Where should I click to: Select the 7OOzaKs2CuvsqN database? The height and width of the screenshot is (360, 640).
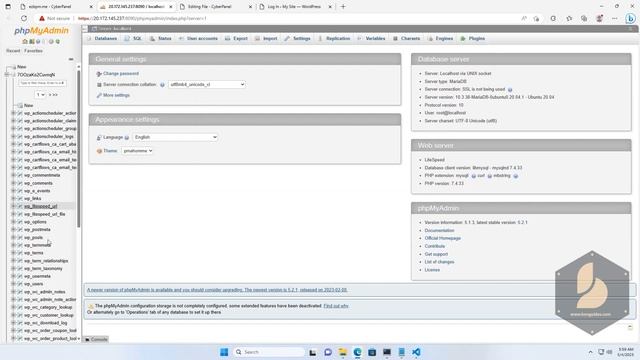point(36,75)
